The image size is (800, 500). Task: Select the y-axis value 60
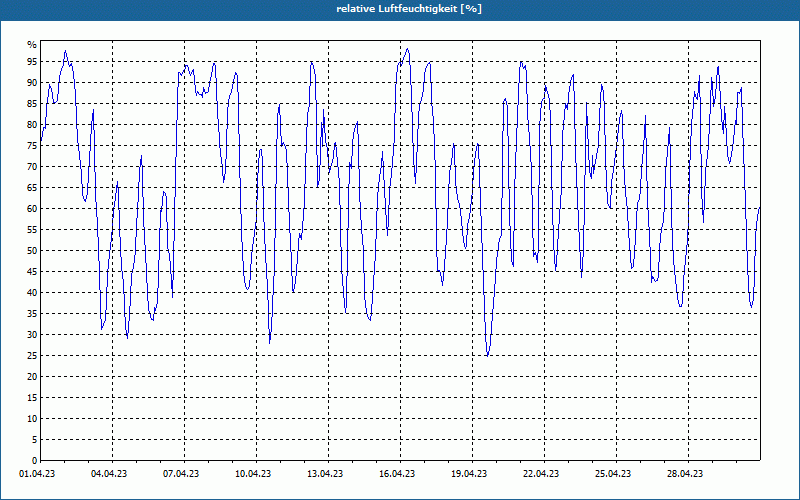point(32,209)
